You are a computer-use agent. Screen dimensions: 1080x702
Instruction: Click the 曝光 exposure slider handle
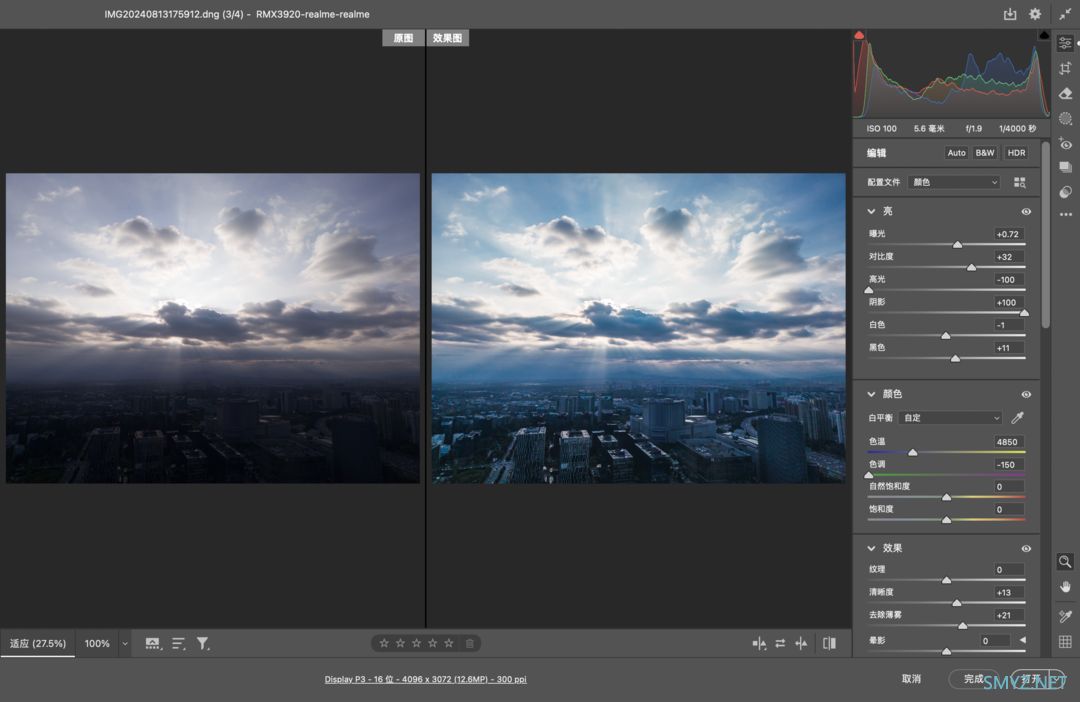[x=957, y=245]
